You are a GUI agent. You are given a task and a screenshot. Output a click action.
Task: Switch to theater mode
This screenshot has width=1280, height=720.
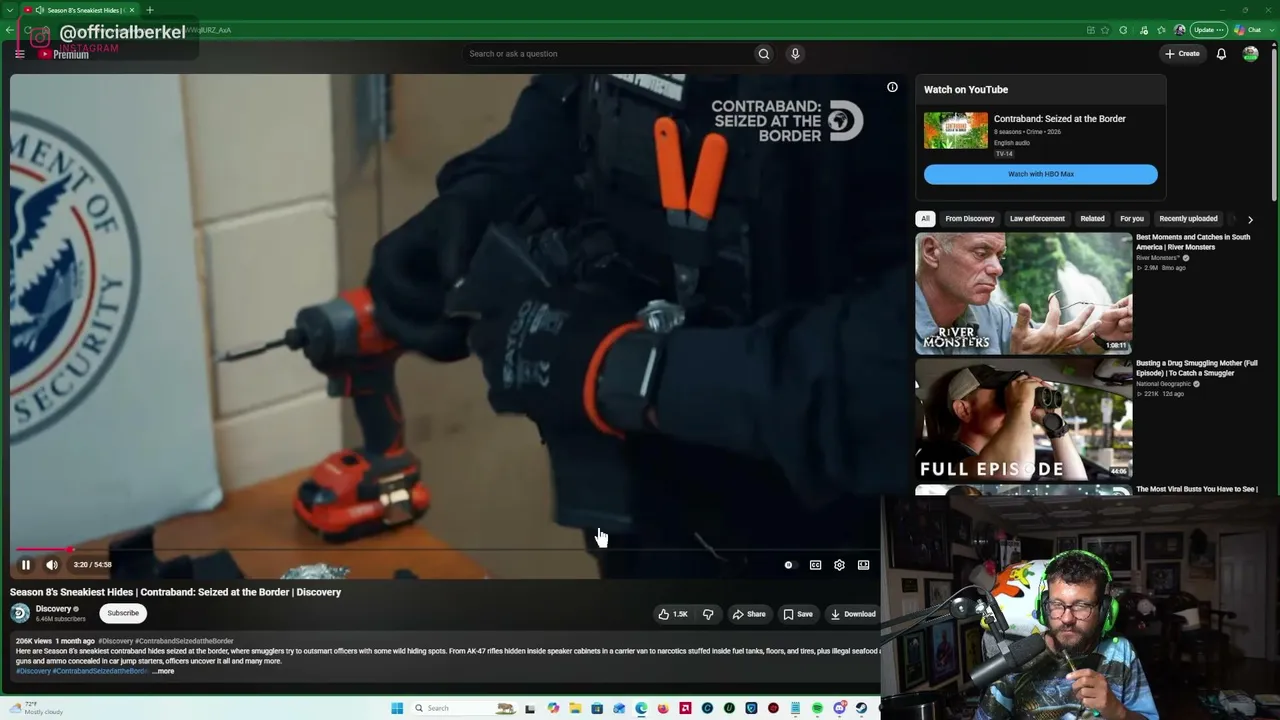[863, 565]
